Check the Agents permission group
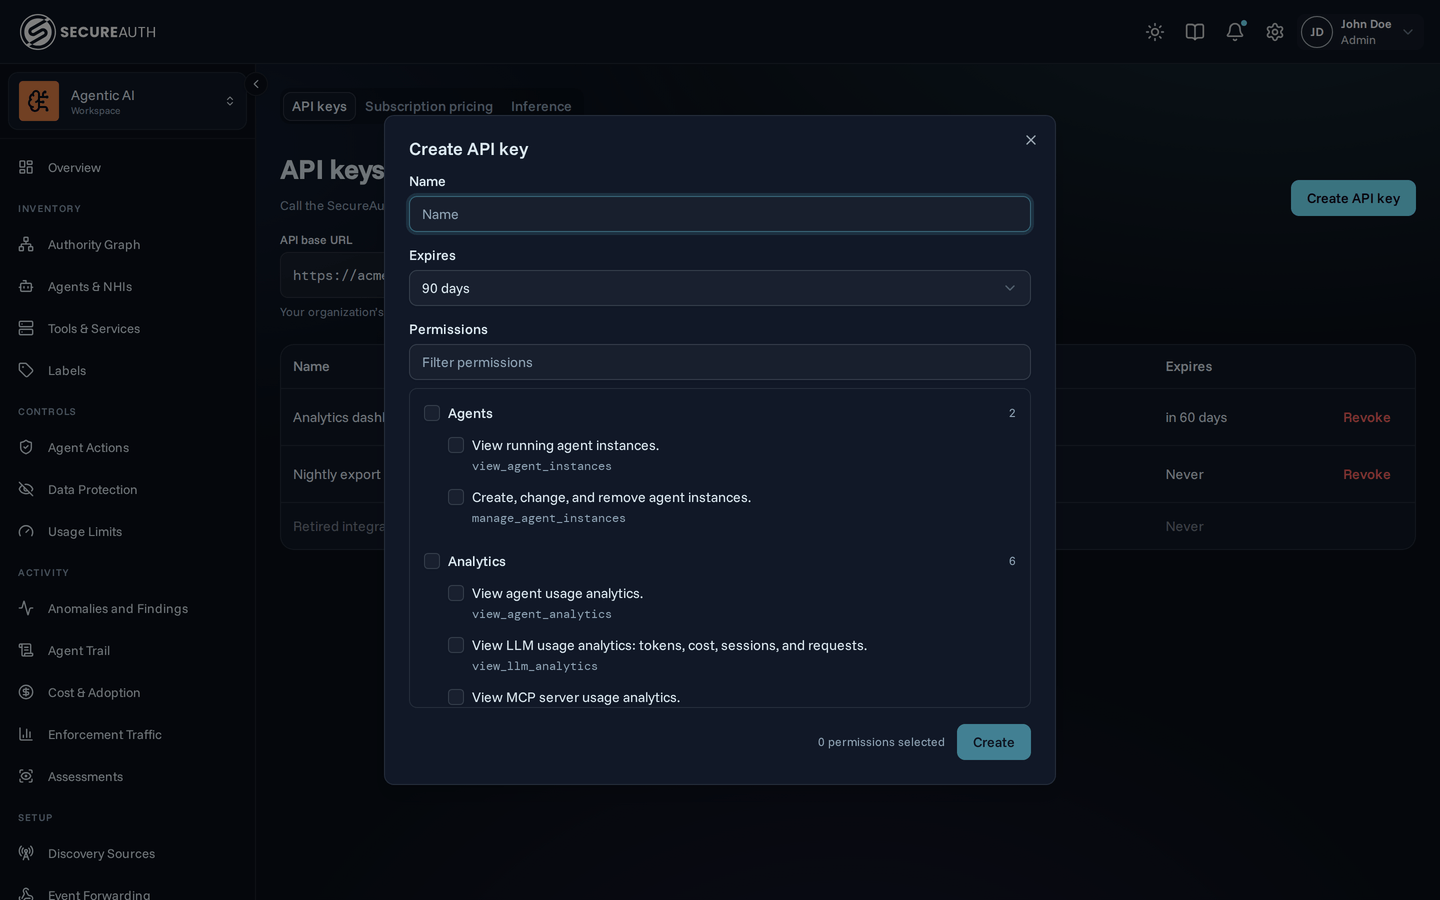This screenshot has width=1440, height=900. [x=432, y=413]
